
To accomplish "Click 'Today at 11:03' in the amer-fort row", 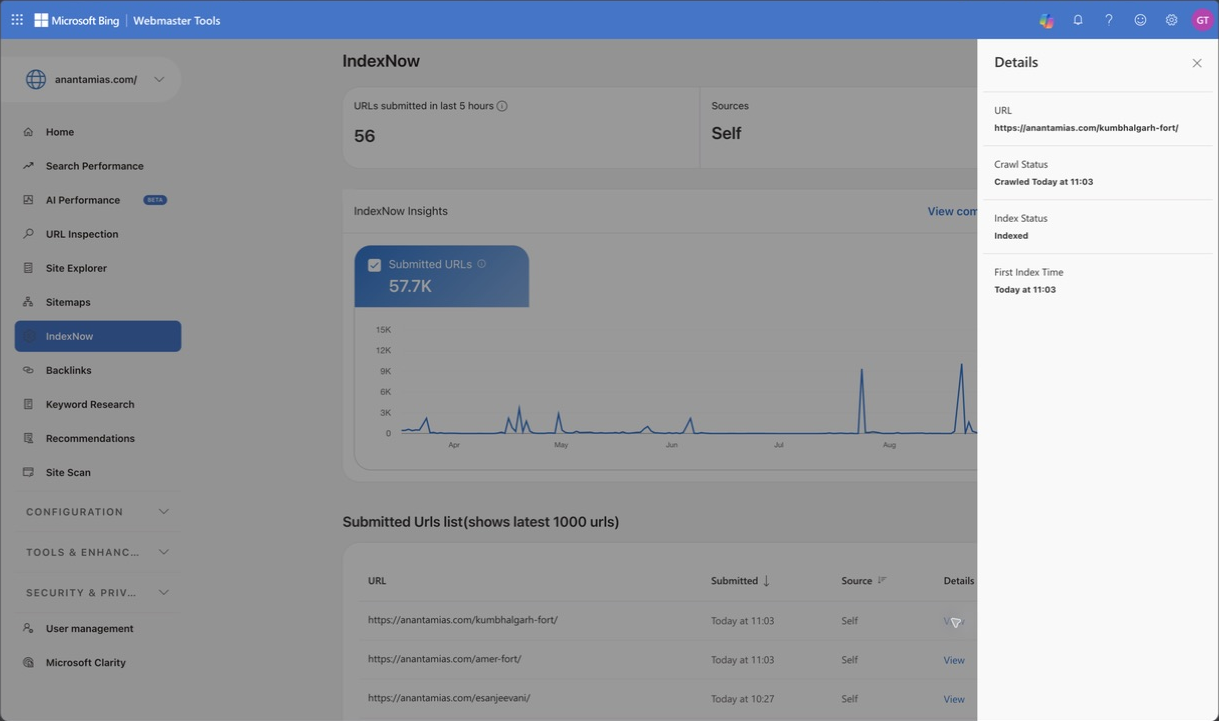I will [742, 660].
